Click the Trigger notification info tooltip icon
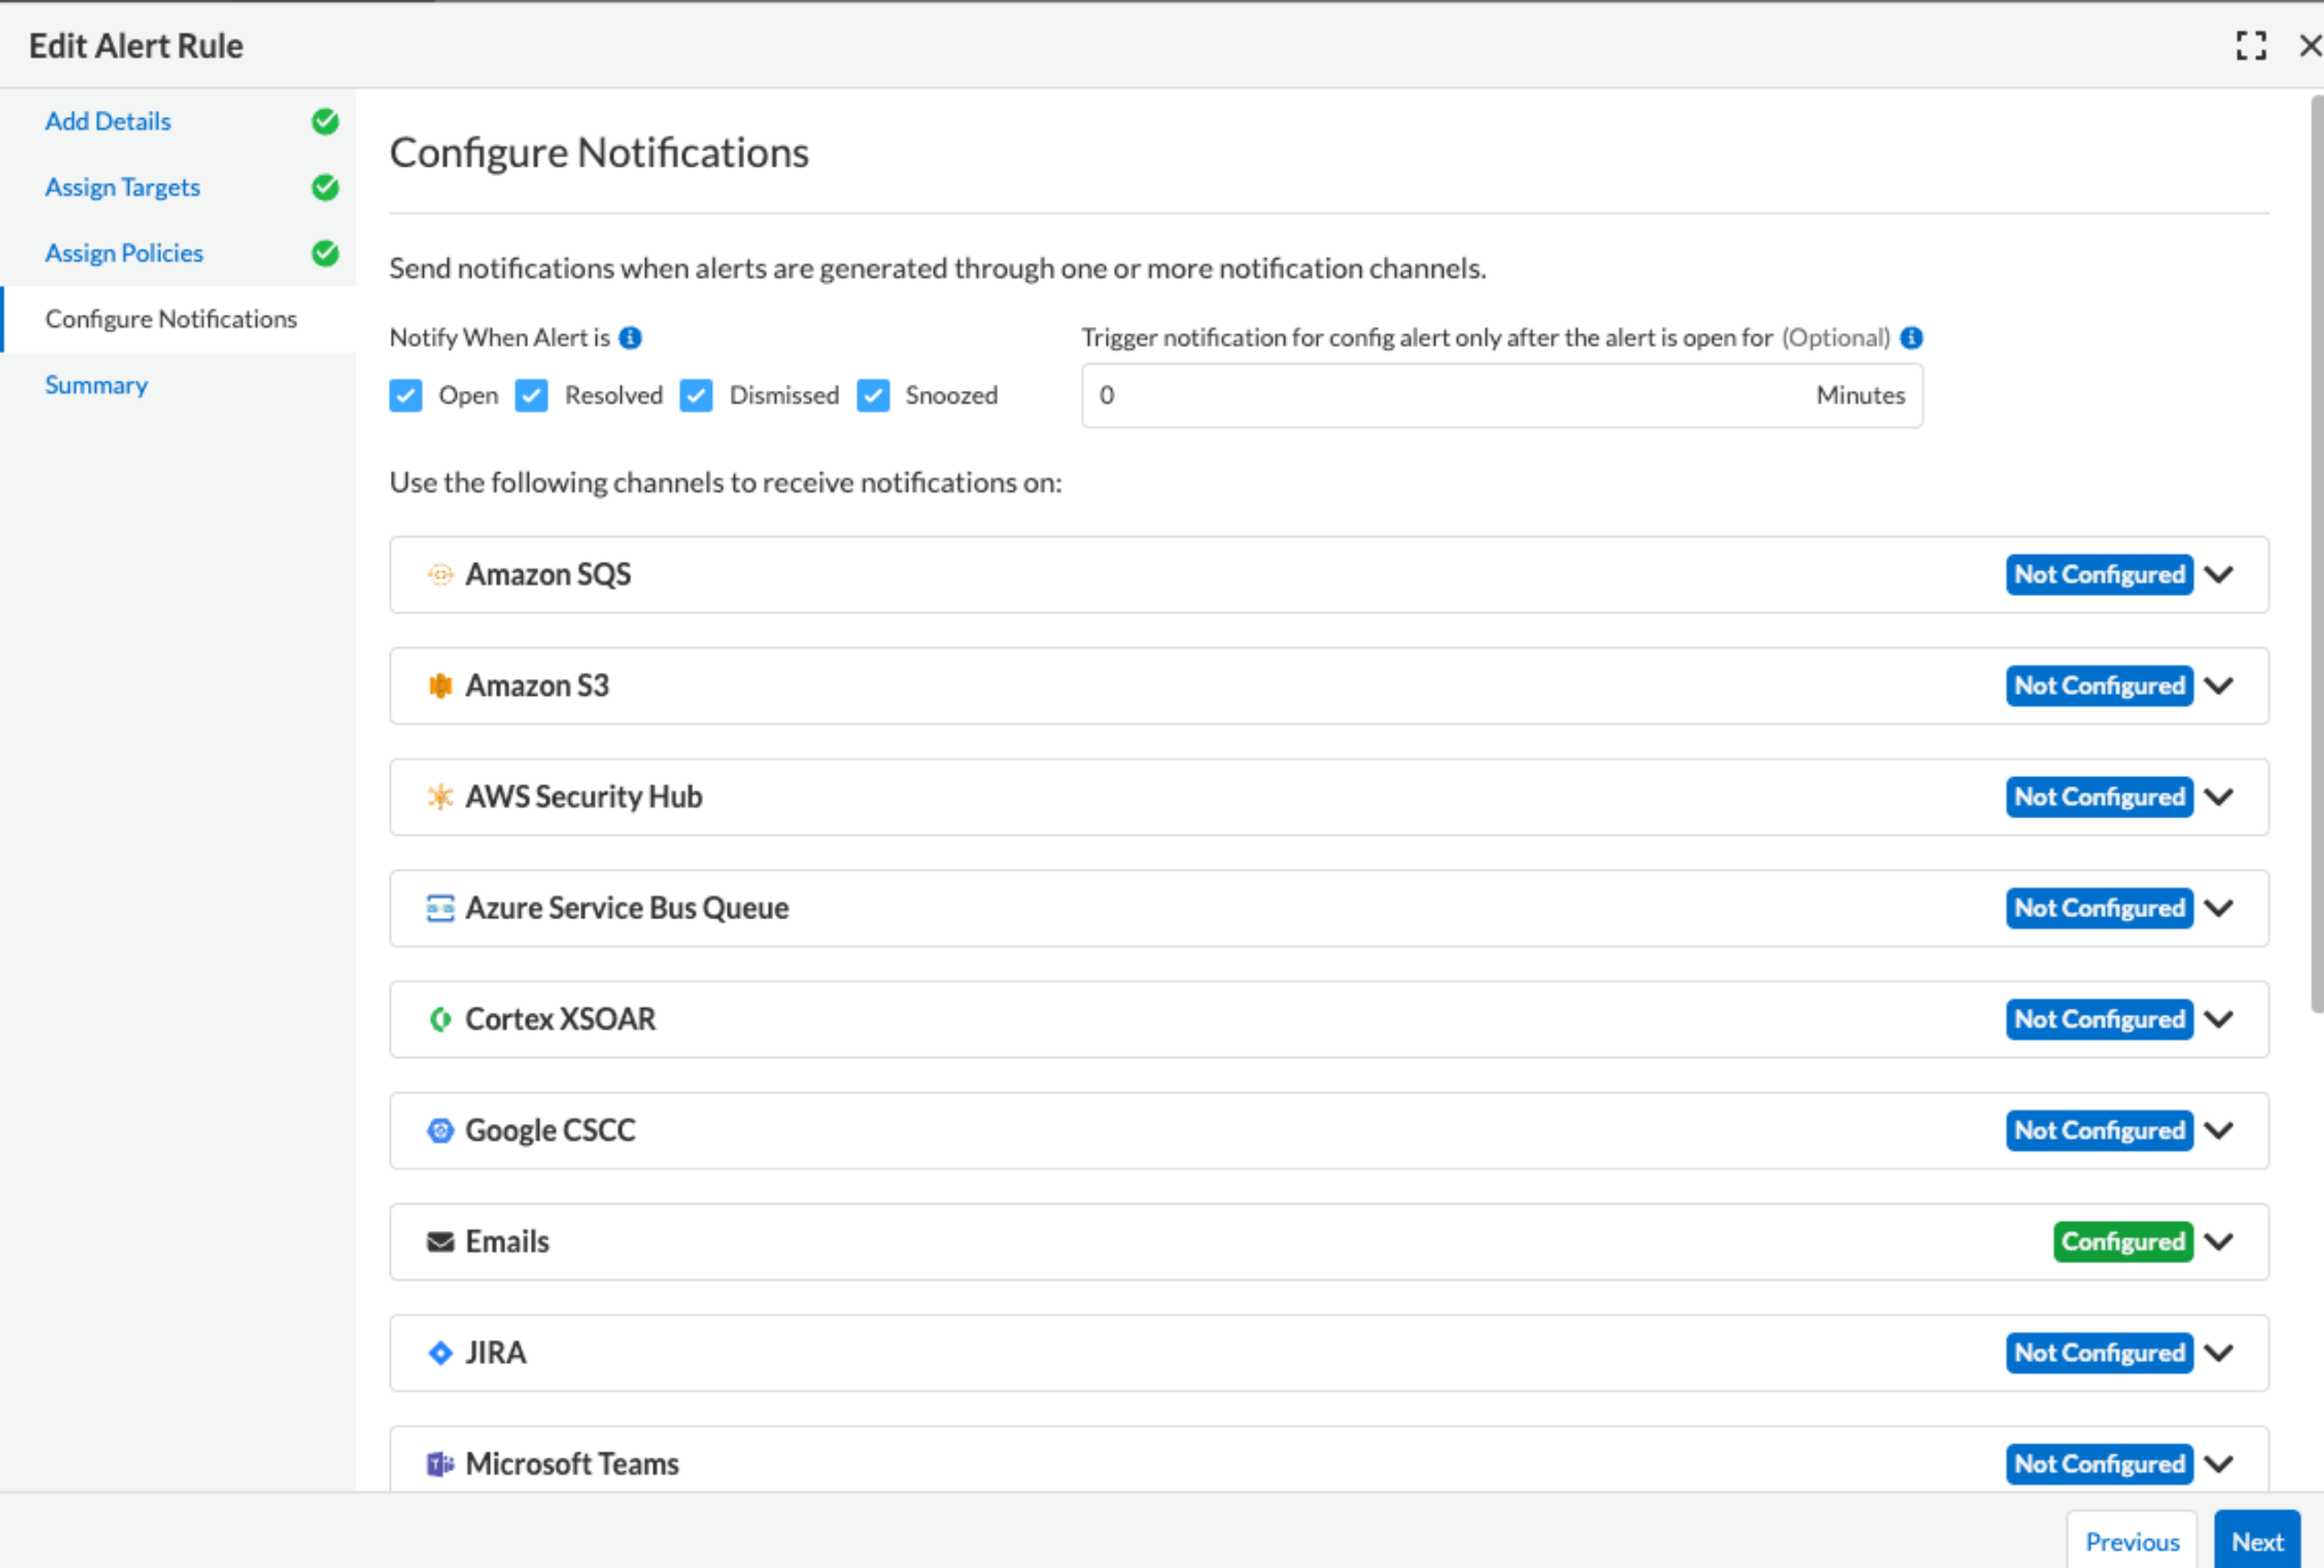The width and height of the screenshot is (2324, 1568). coord(1912,338)
